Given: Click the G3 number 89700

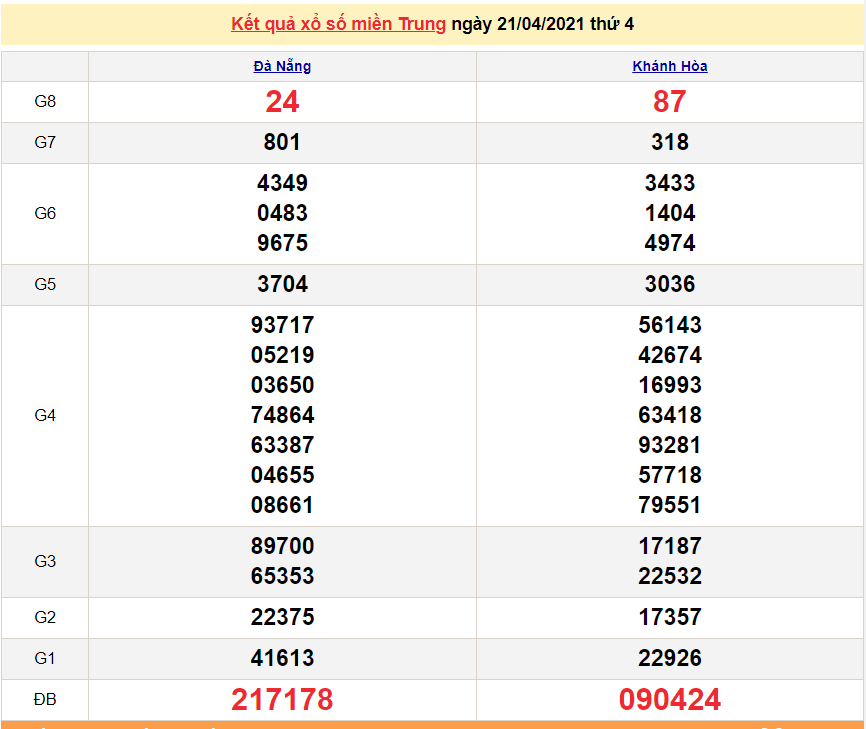Looking at the screenshot, I should coord(282,546).
